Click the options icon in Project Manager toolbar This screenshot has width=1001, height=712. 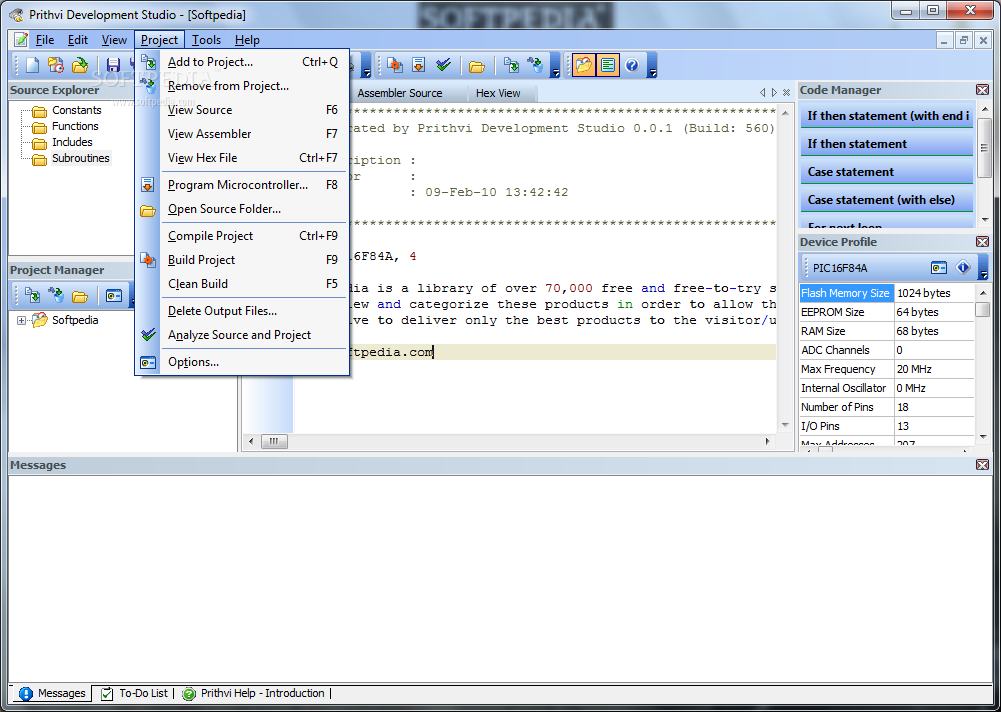pos(114,296)
